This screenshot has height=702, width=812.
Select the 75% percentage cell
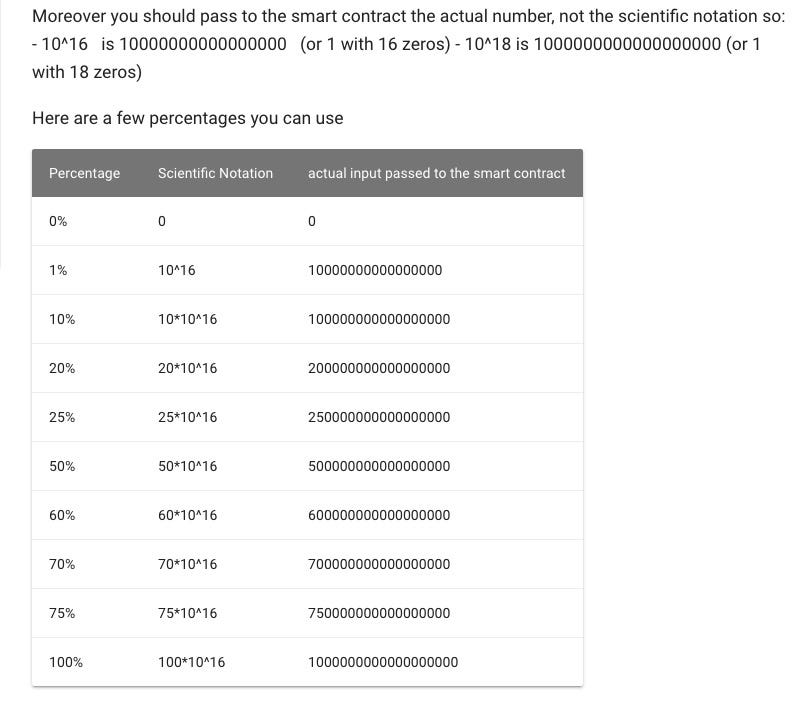pos(62,613)
